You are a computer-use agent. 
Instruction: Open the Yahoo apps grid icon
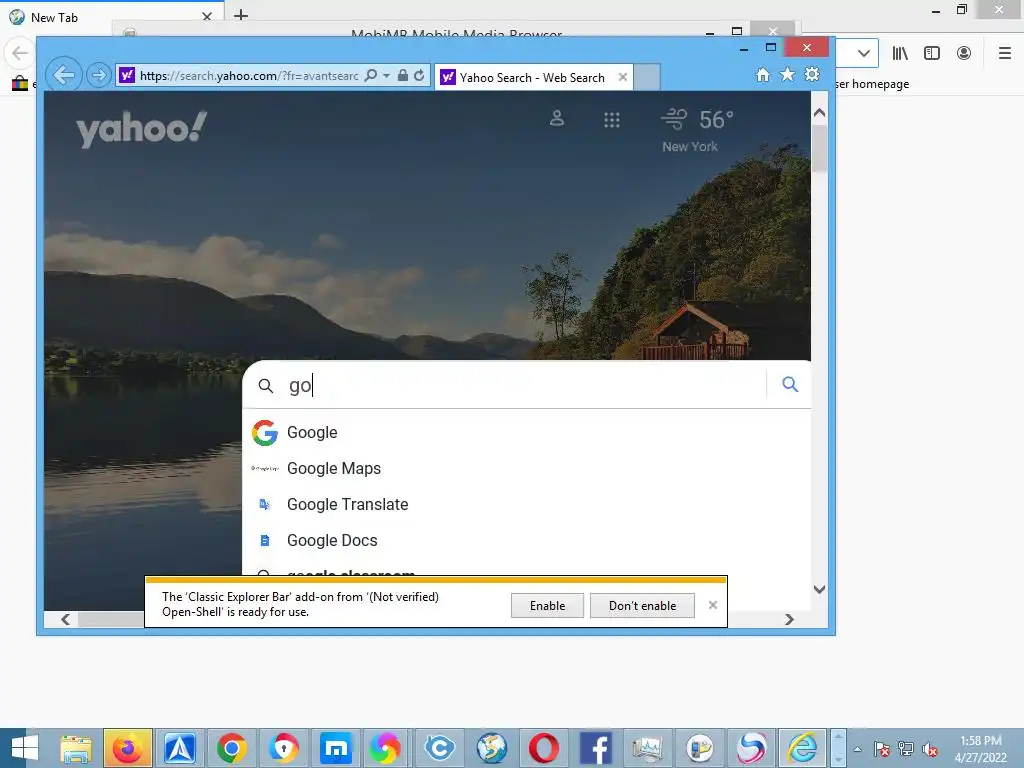point(611,120)
